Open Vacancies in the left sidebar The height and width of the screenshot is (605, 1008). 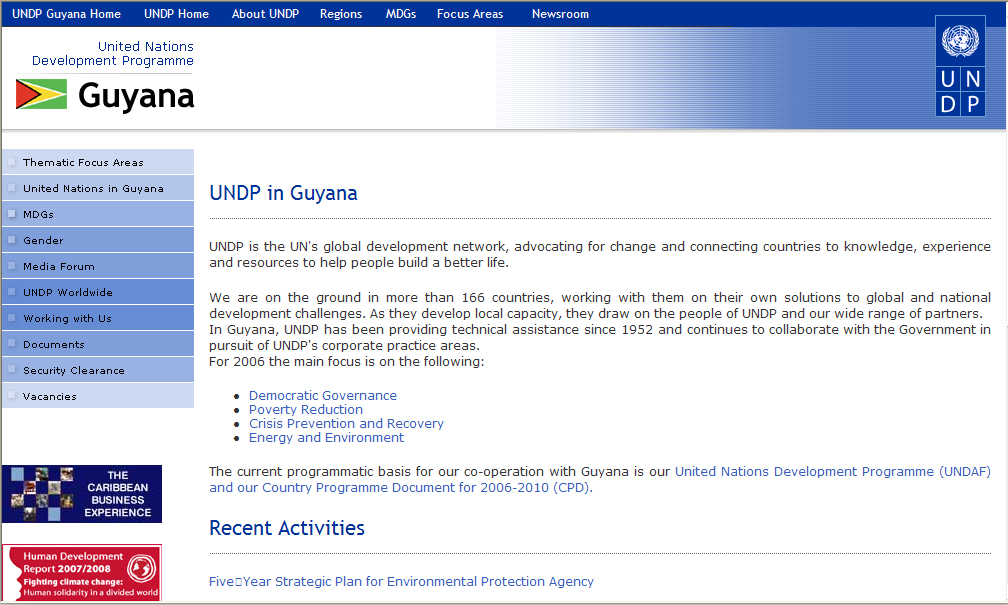coord(50,396)
